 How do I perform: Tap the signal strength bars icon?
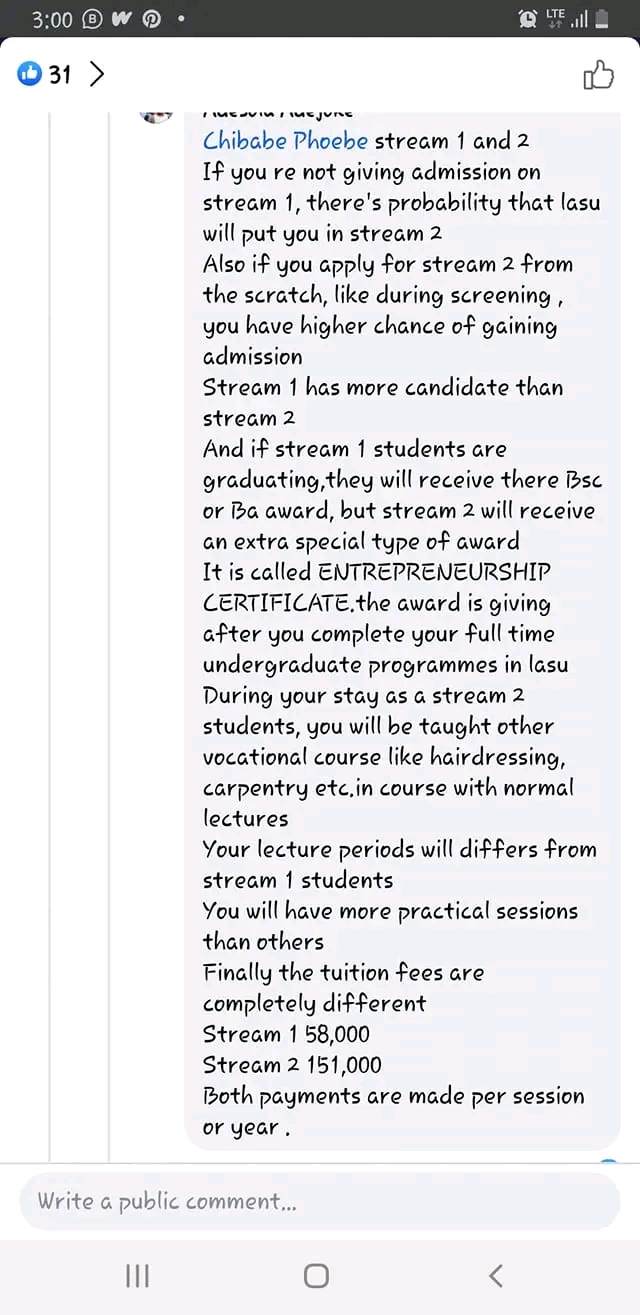click(580, 17)
